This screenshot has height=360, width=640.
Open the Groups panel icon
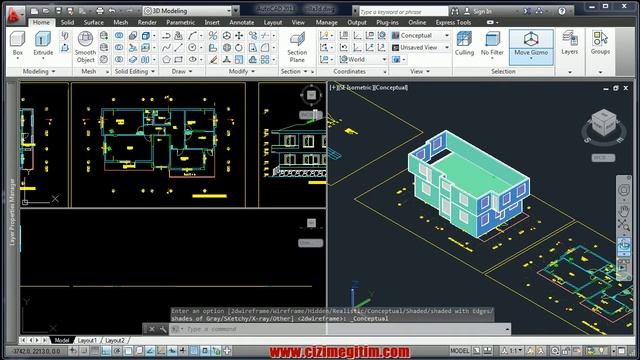coord(600,42)
